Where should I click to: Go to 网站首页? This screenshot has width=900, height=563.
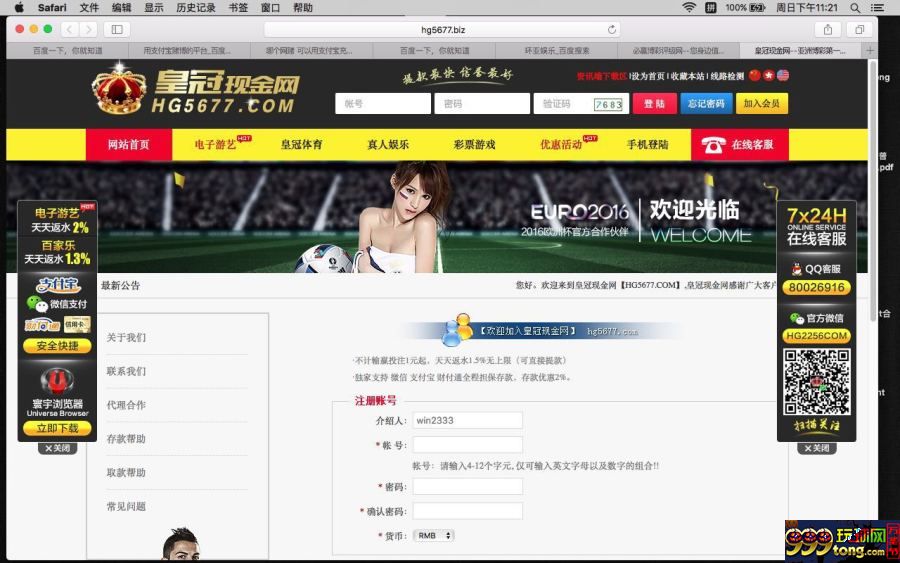pos(129,145)
